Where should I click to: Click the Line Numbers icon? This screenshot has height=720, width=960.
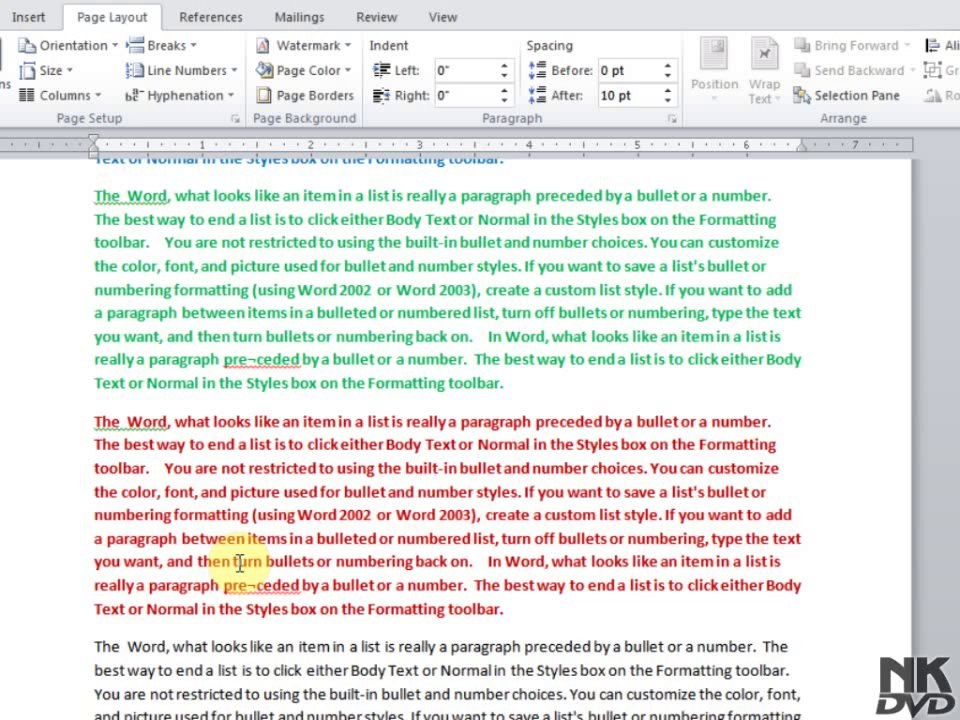tap(135, 70)
